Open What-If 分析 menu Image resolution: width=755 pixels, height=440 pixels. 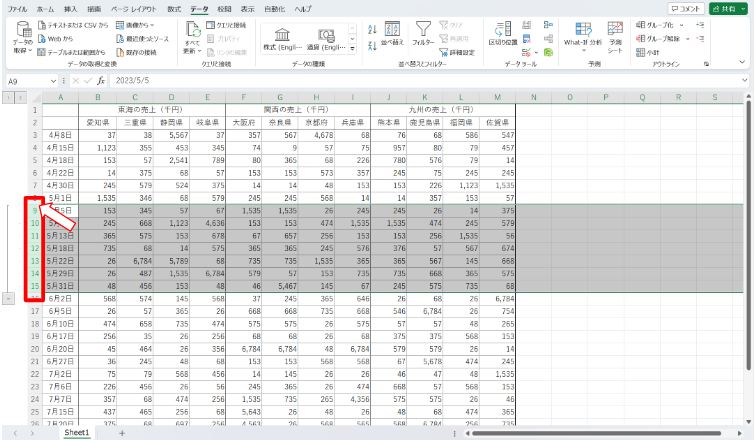tap(583, 38)
